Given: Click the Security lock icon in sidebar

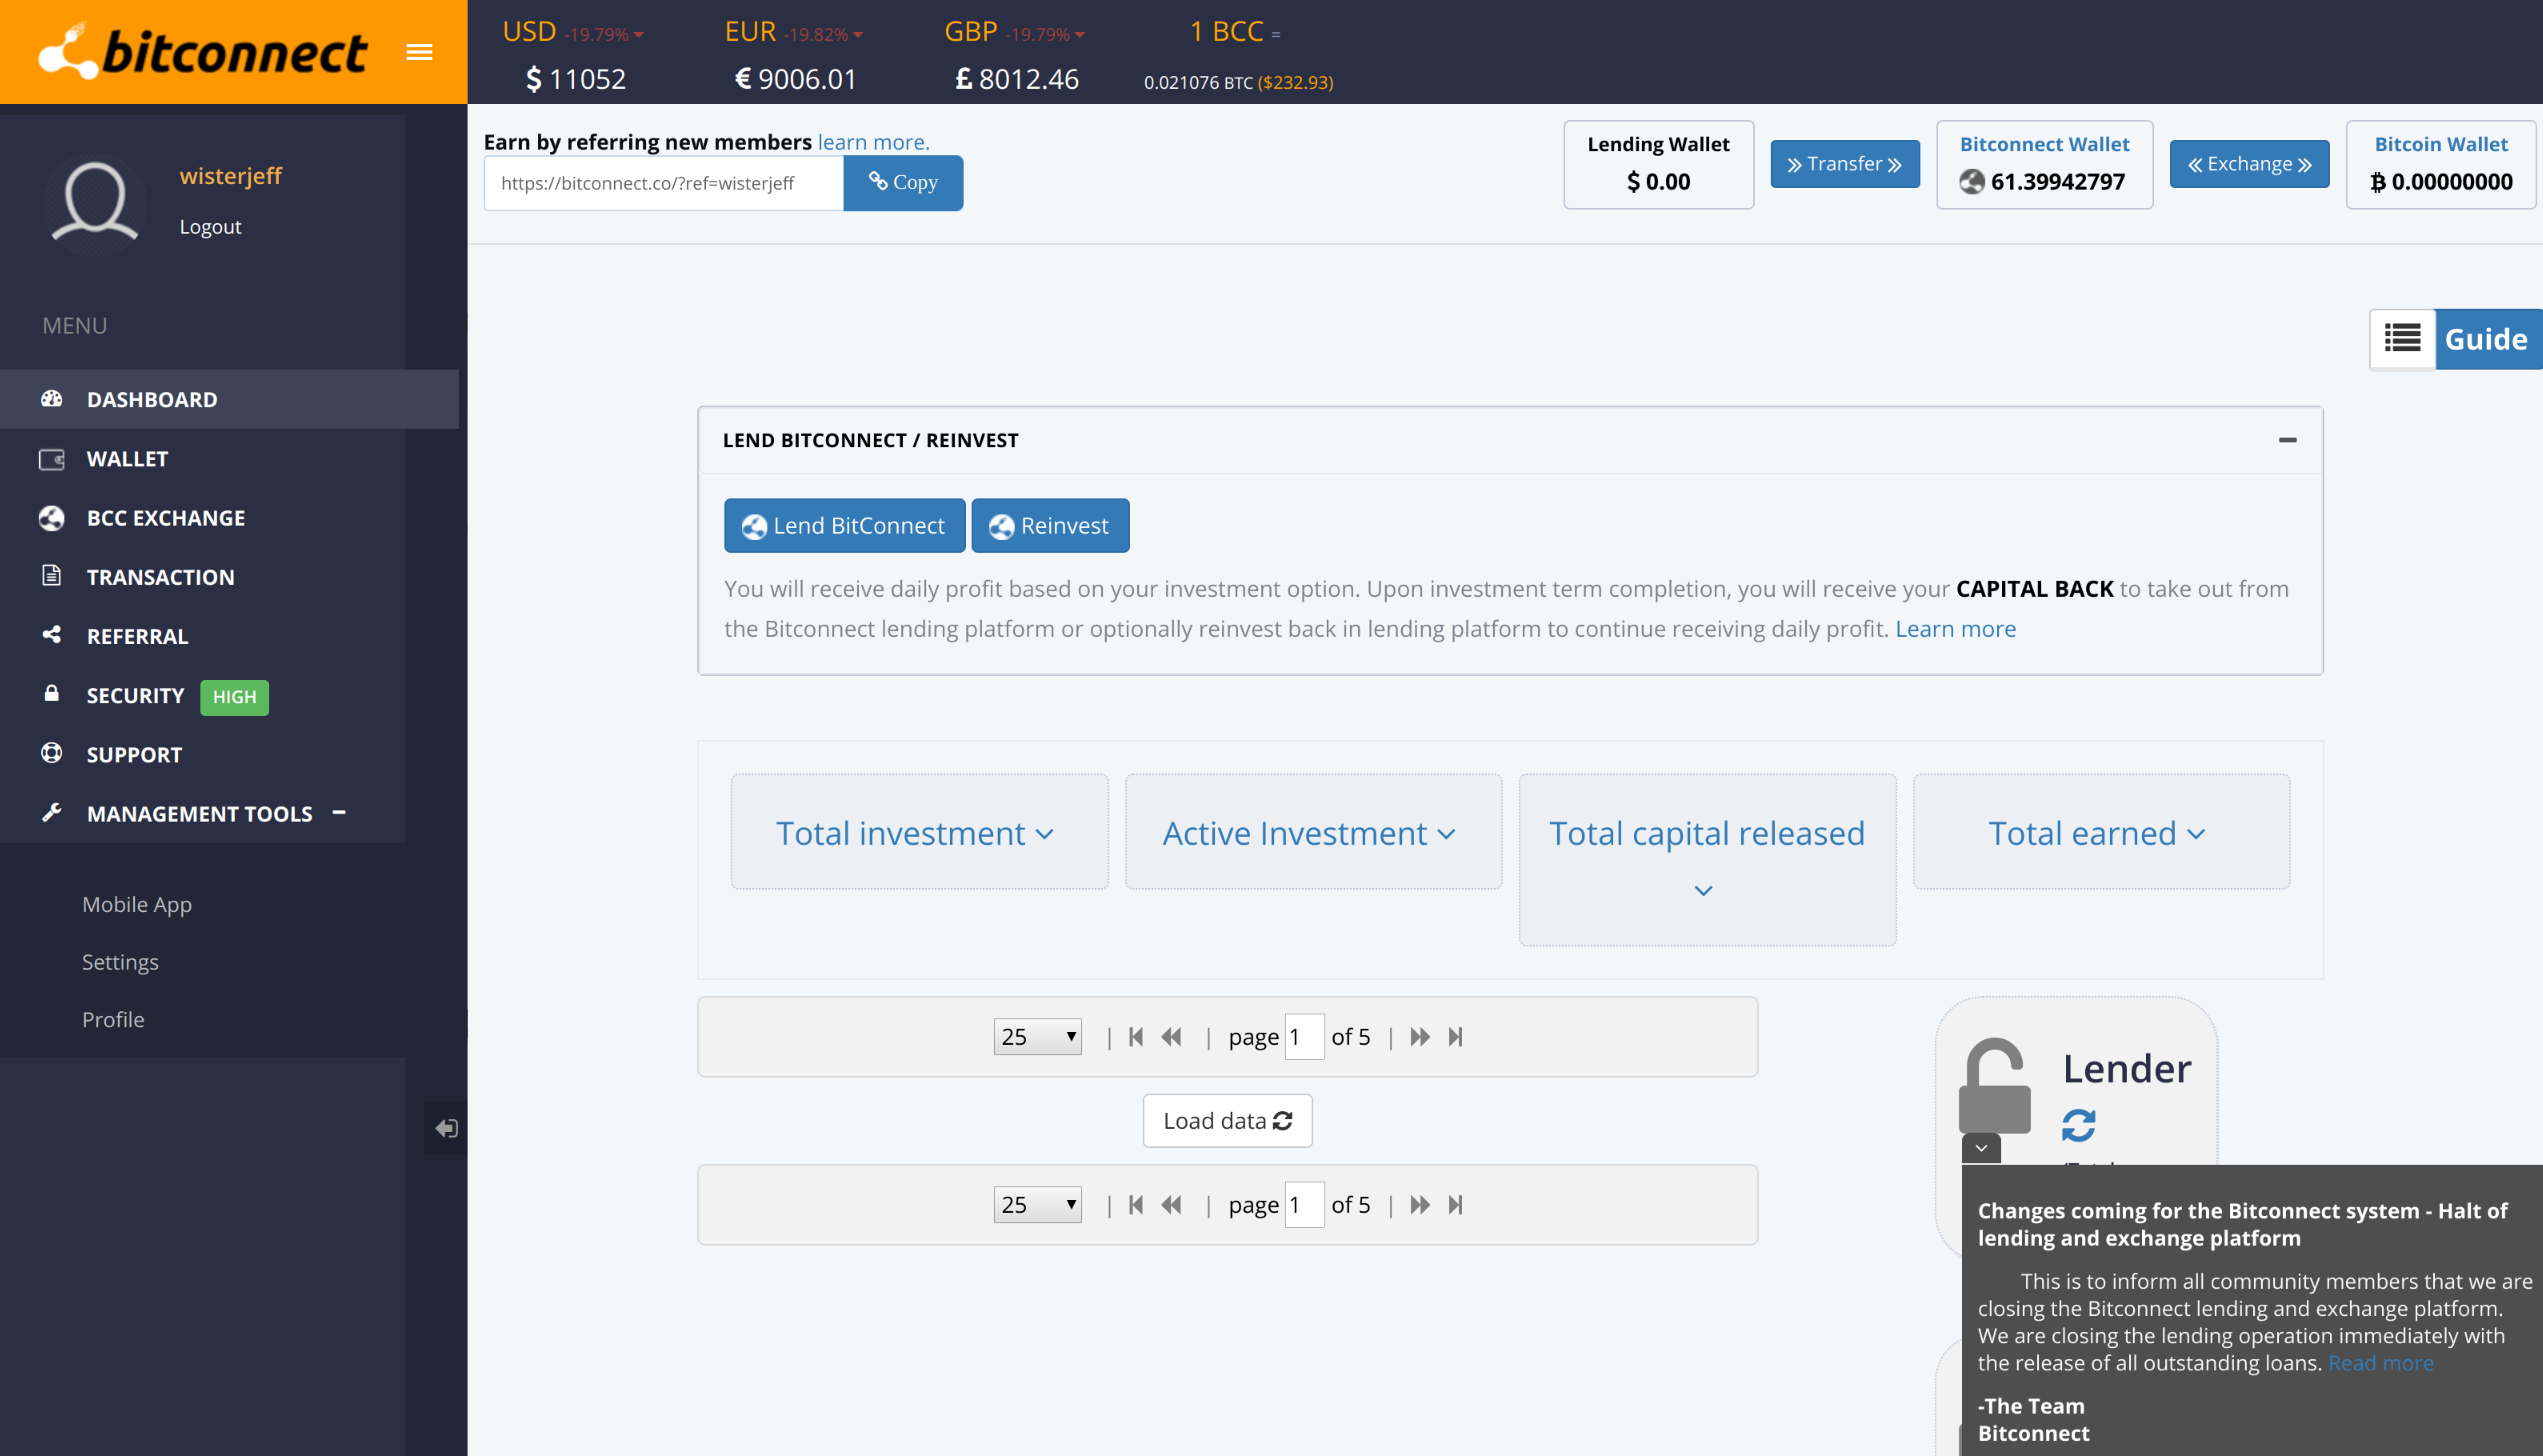Looking at the screenshot, I should pyautogui.click(x=52, y=695).
